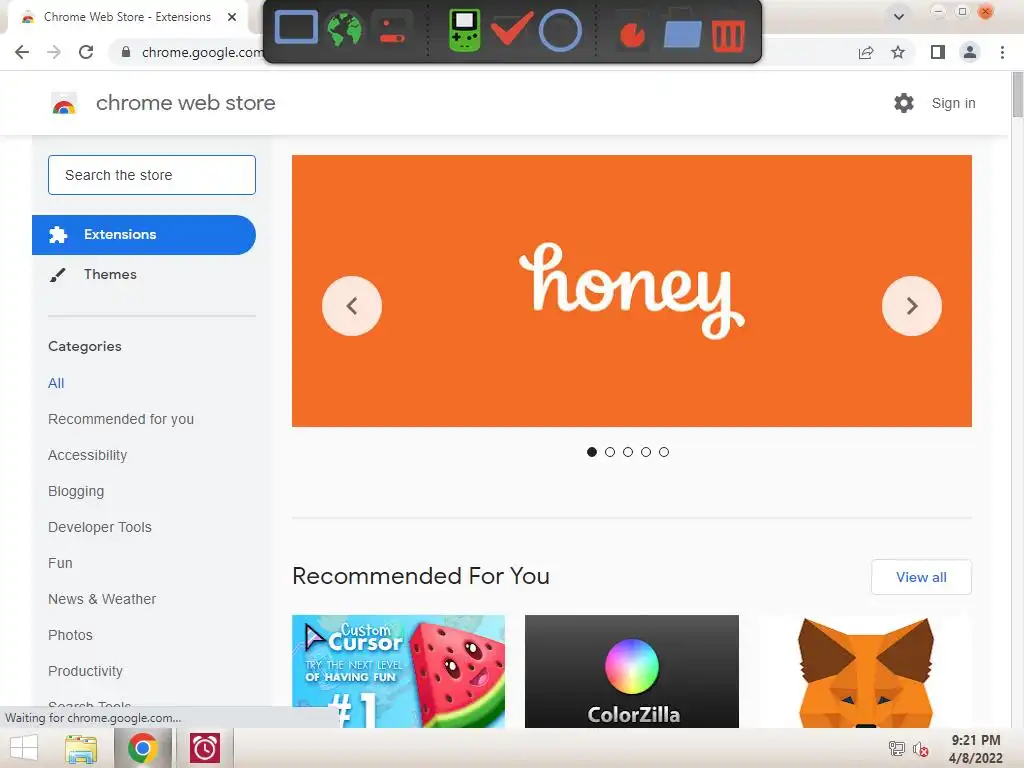Click the page vertical scrollbar thumb

1017,95
